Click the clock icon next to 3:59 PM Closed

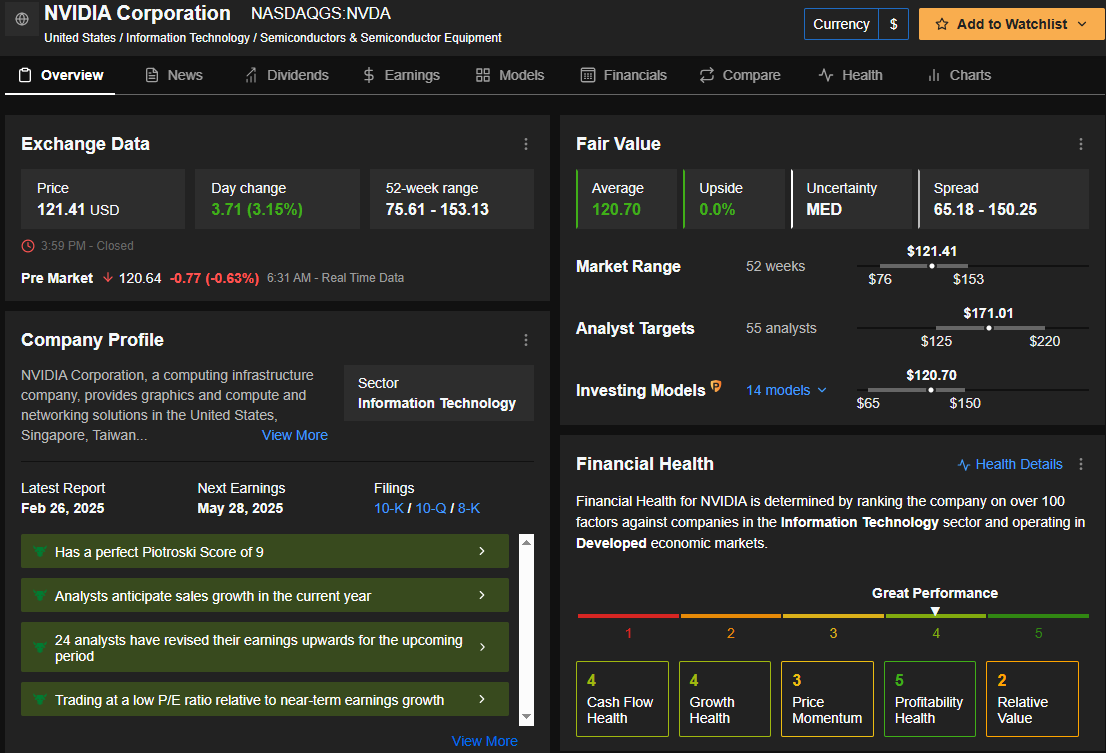pos(28,246)
